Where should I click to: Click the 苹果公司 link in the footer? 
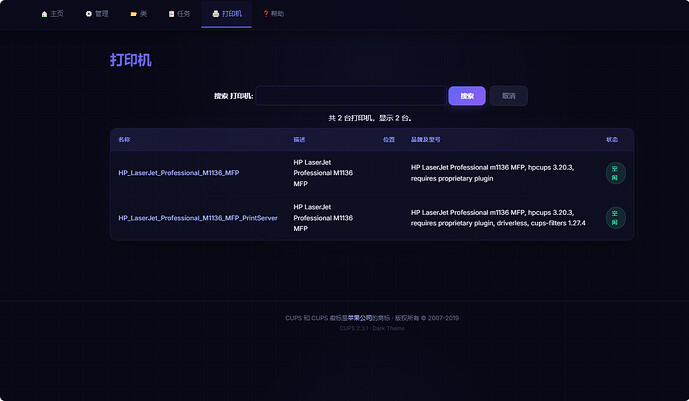tap(360, 318)
